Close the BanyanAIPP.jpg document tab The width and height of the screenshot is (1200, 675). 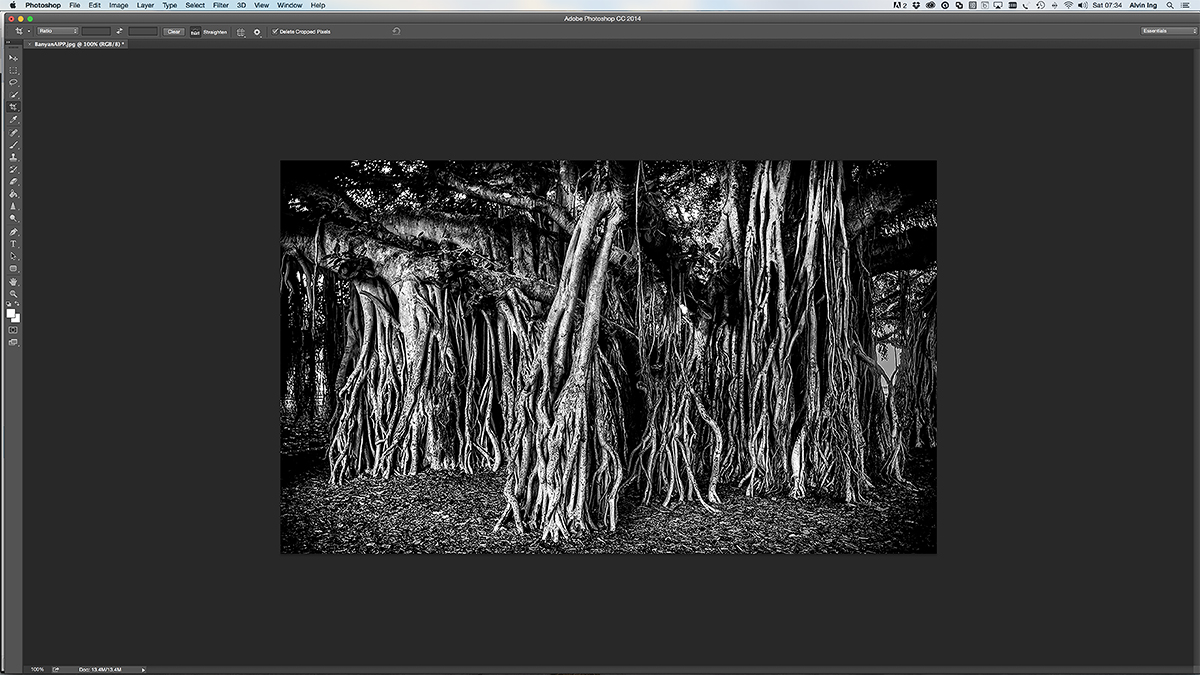click(x=29, y=44)
